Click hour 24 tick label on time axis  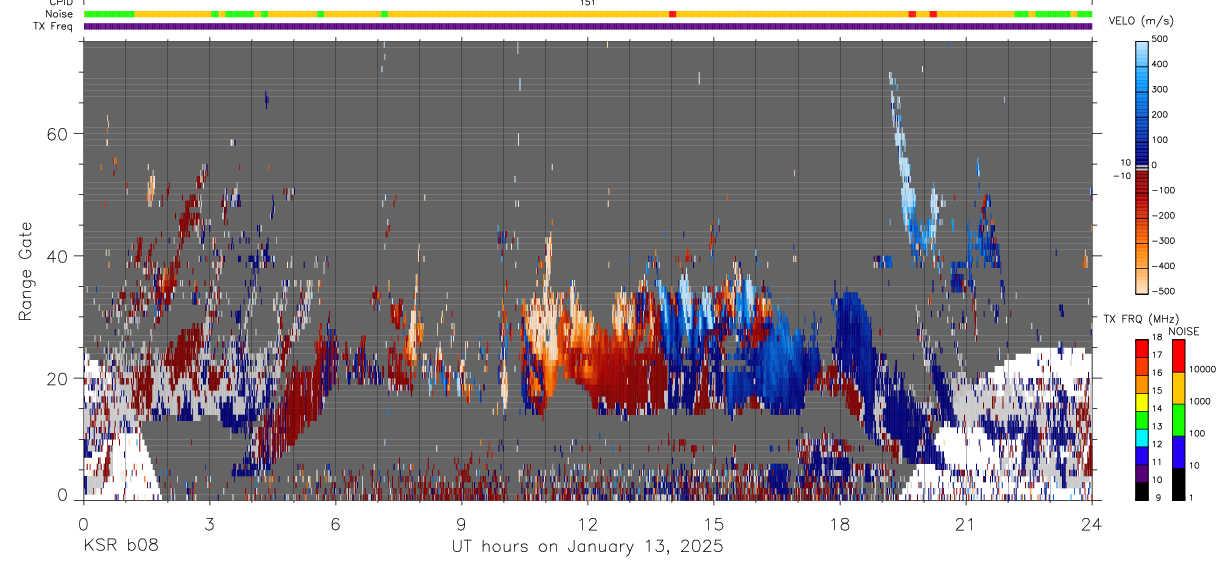(1091, 523)
